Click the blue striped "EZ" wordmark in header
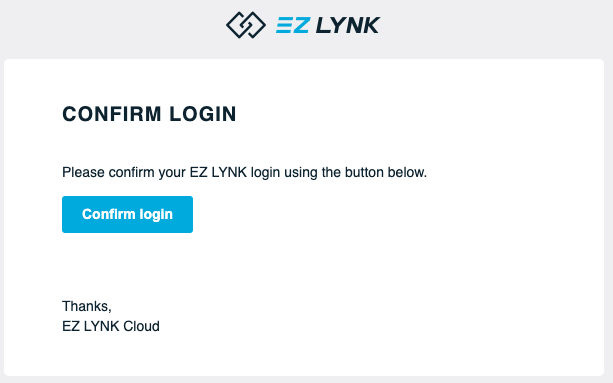 [293, 25]
